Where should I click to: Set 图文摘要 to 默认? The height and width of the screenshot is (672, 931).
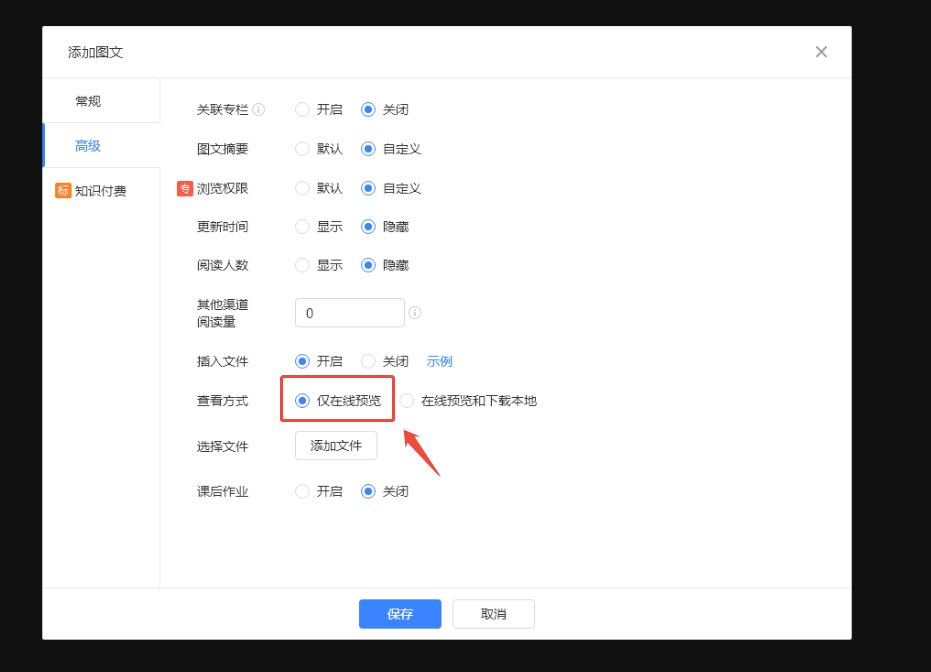coord(303,149)
